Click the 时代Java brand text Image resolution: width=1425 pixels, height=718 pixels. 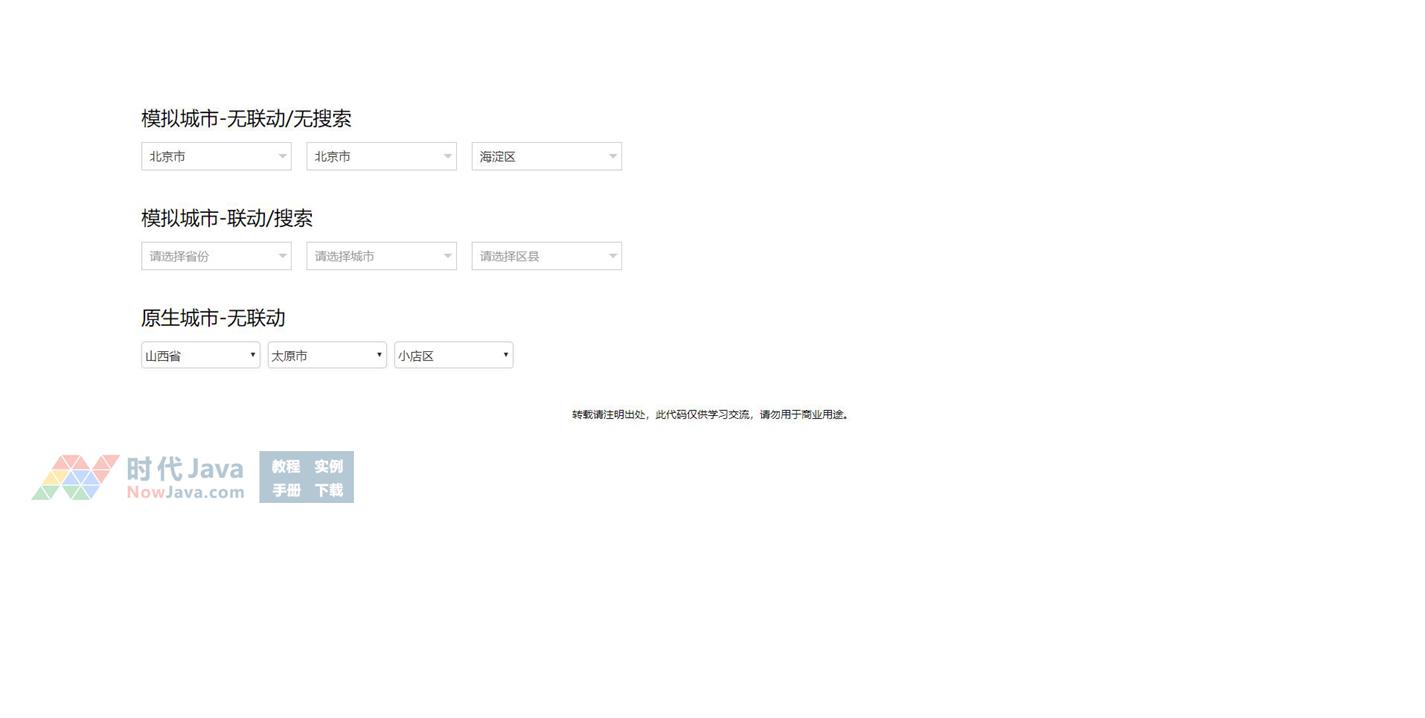pos(185,468)
